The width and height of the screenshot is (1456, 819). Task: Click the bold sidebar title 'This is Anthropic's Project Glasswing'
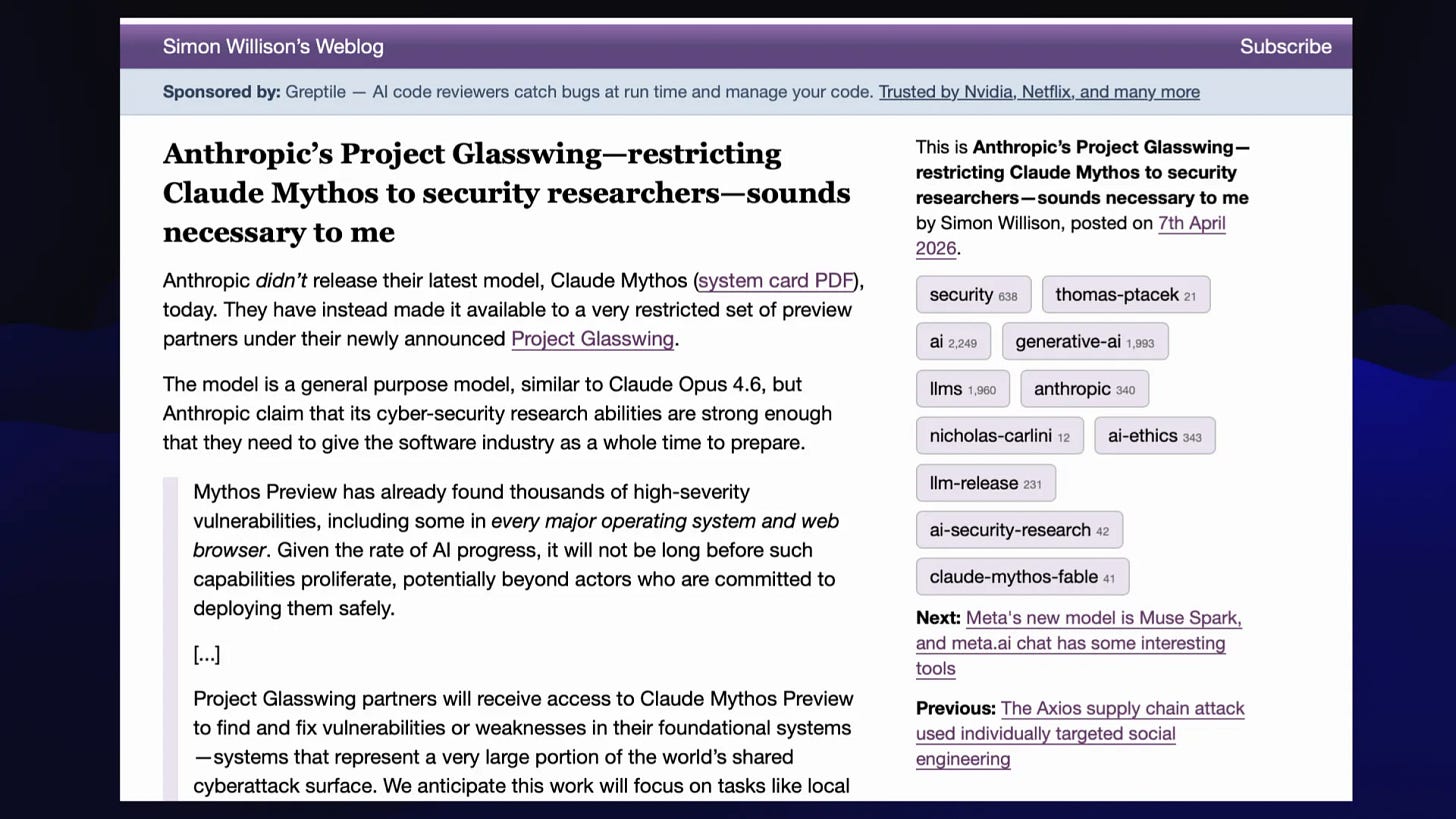[1082, 172]
